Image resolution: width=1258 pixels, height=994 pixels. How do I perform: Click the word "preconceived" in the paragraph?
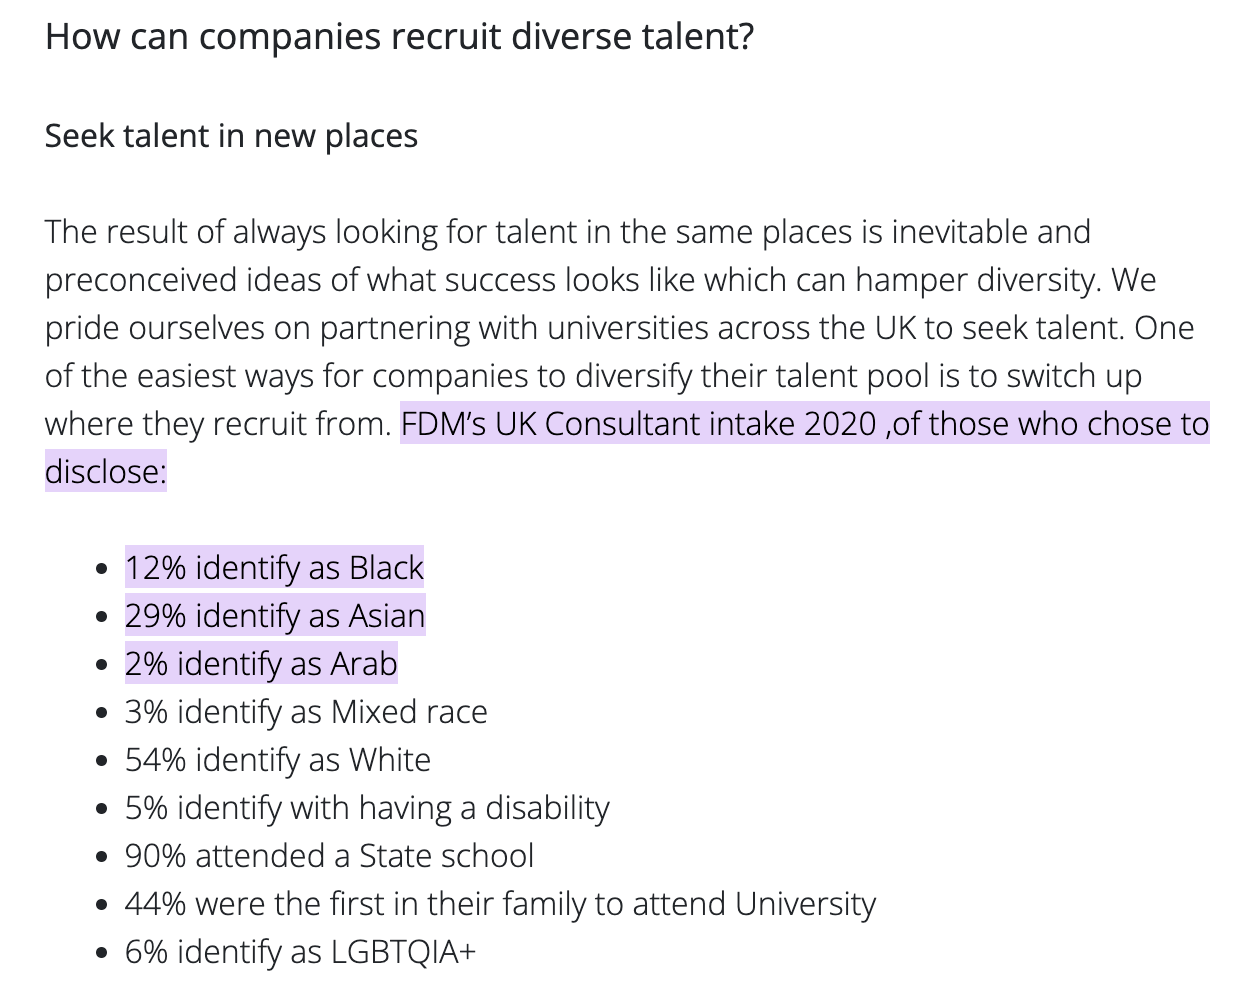coord(141,280)
